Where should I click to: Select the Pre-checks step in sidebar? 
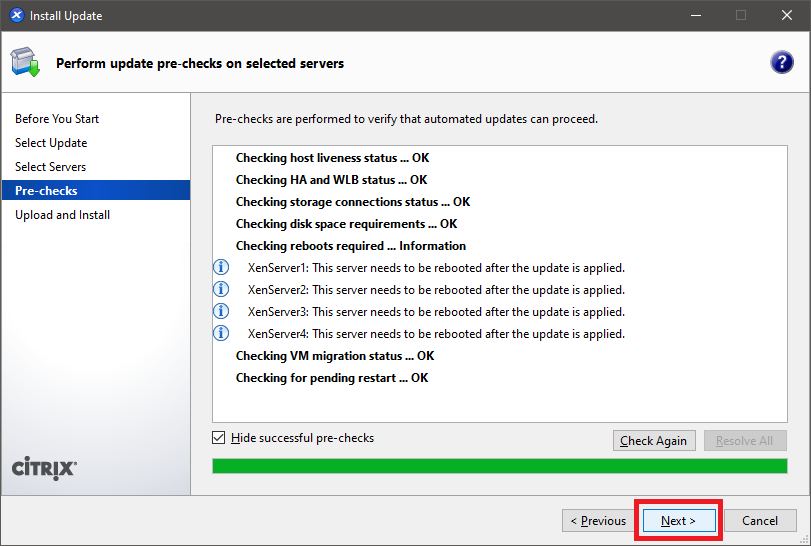(x=46, y=191)
